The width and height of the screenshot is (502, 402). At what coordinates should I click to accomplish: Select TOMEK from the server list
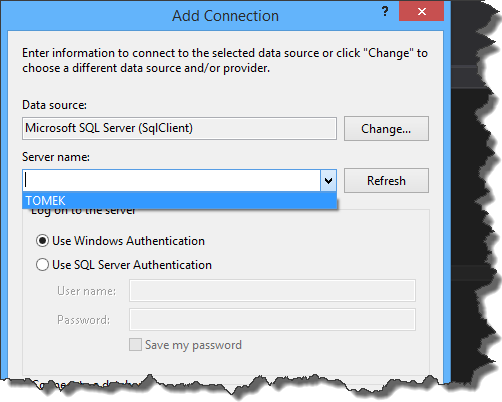[x=179, y=201]
